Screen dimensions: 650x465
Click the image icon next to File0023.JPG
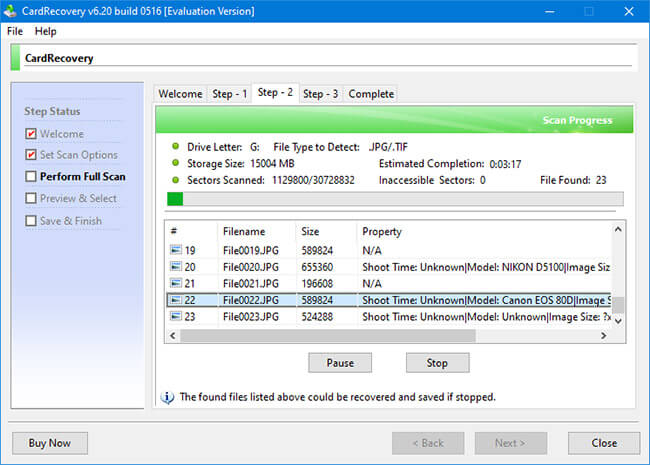176,316
